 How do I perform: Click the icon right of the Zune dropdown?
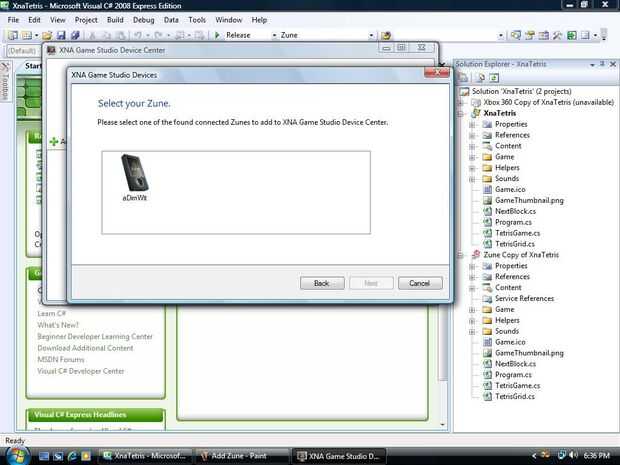coord(386,35)
